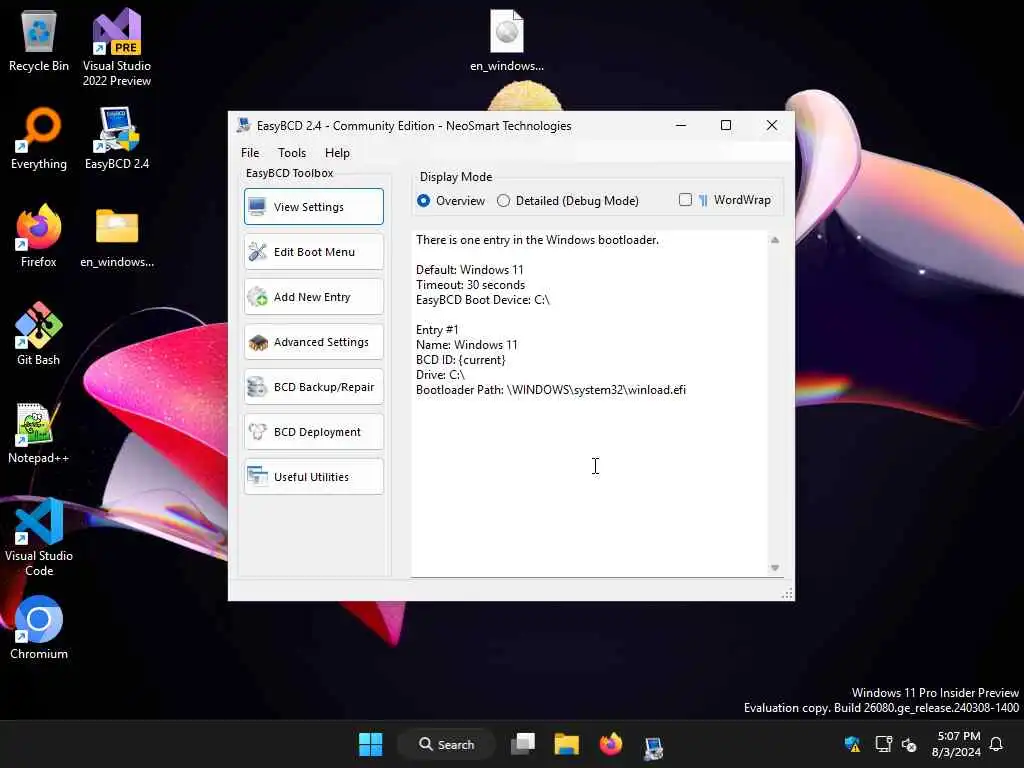This screenshot has height=768, width=1024.
Task: Click the 'Drive: C:\' line
Action: pyautogui.click(x=440, y=375)
